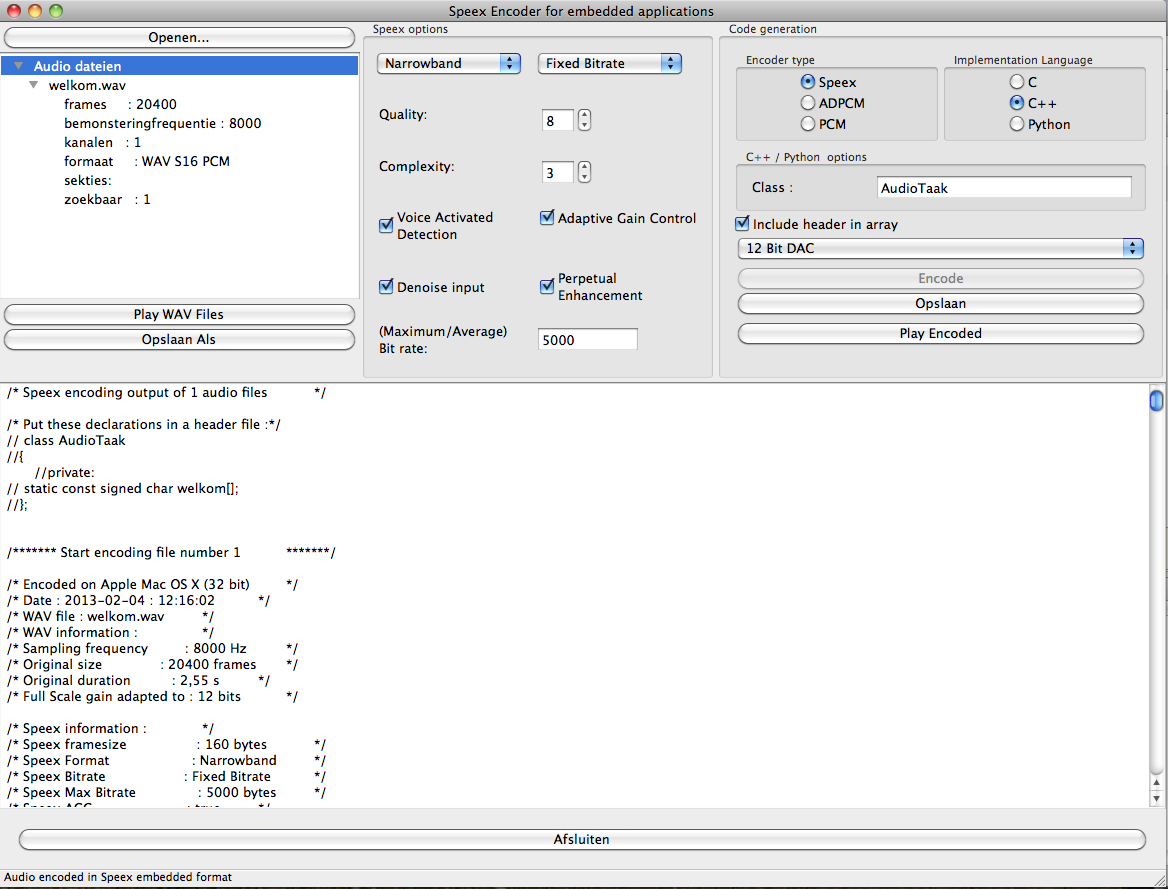Image resolution: width=1168 pixels, height=889 pixels.
Task: Click the frames : 20400 row
Action: [x=120, y=104]
